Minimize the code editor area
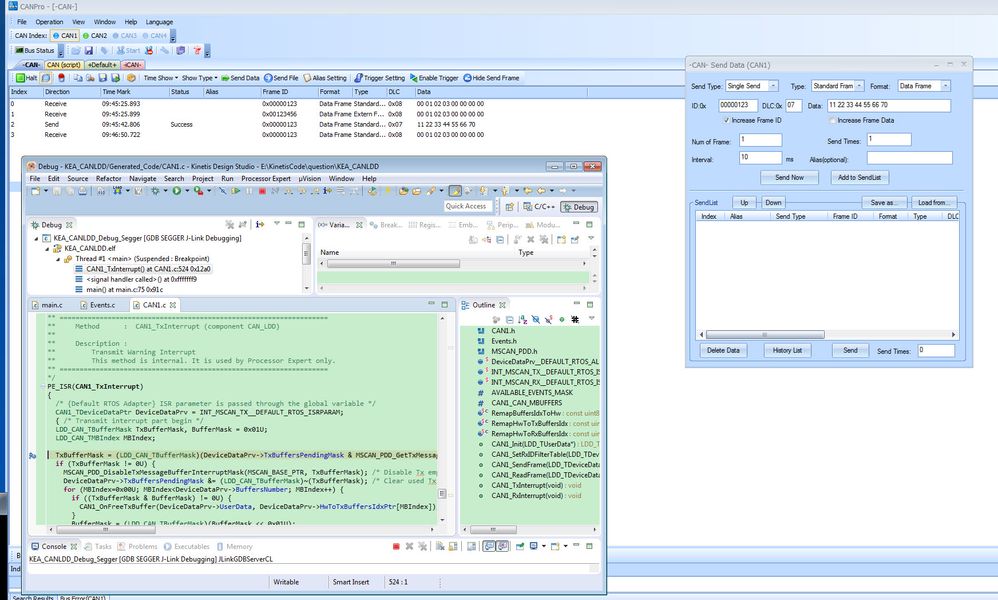Viewport: 998px width, 600px height. click(431, 304)
